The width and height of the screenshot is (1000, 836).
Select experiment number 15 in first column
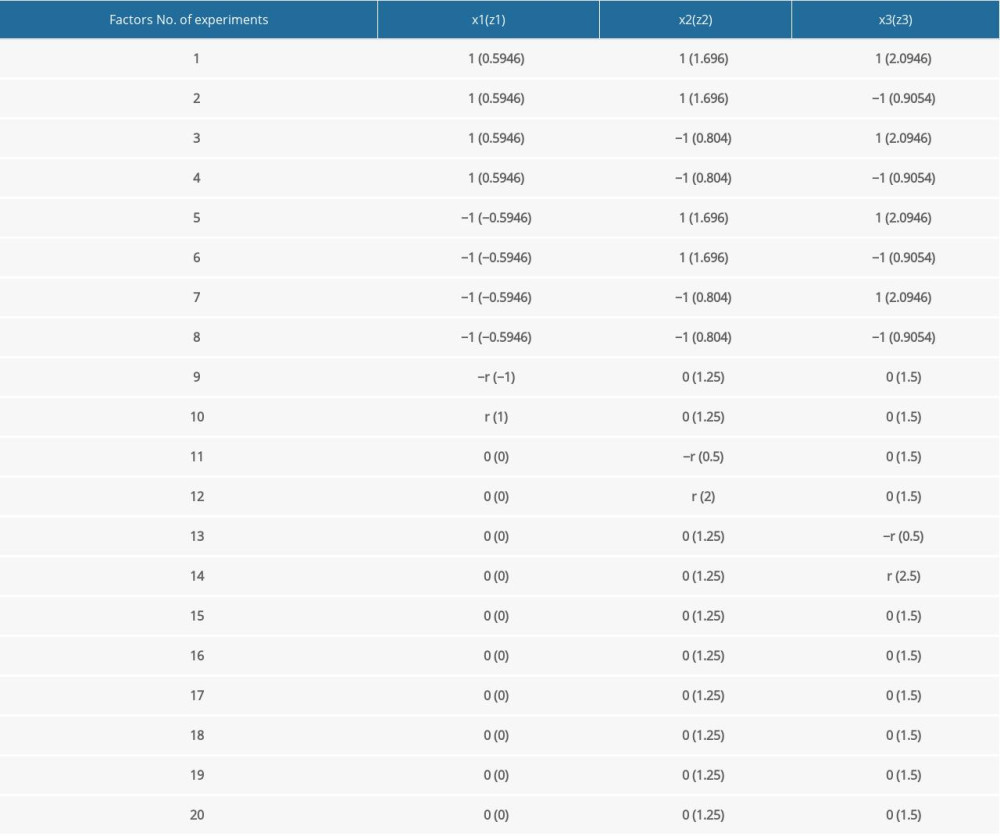pyautogui.click(x=197, y=616)
